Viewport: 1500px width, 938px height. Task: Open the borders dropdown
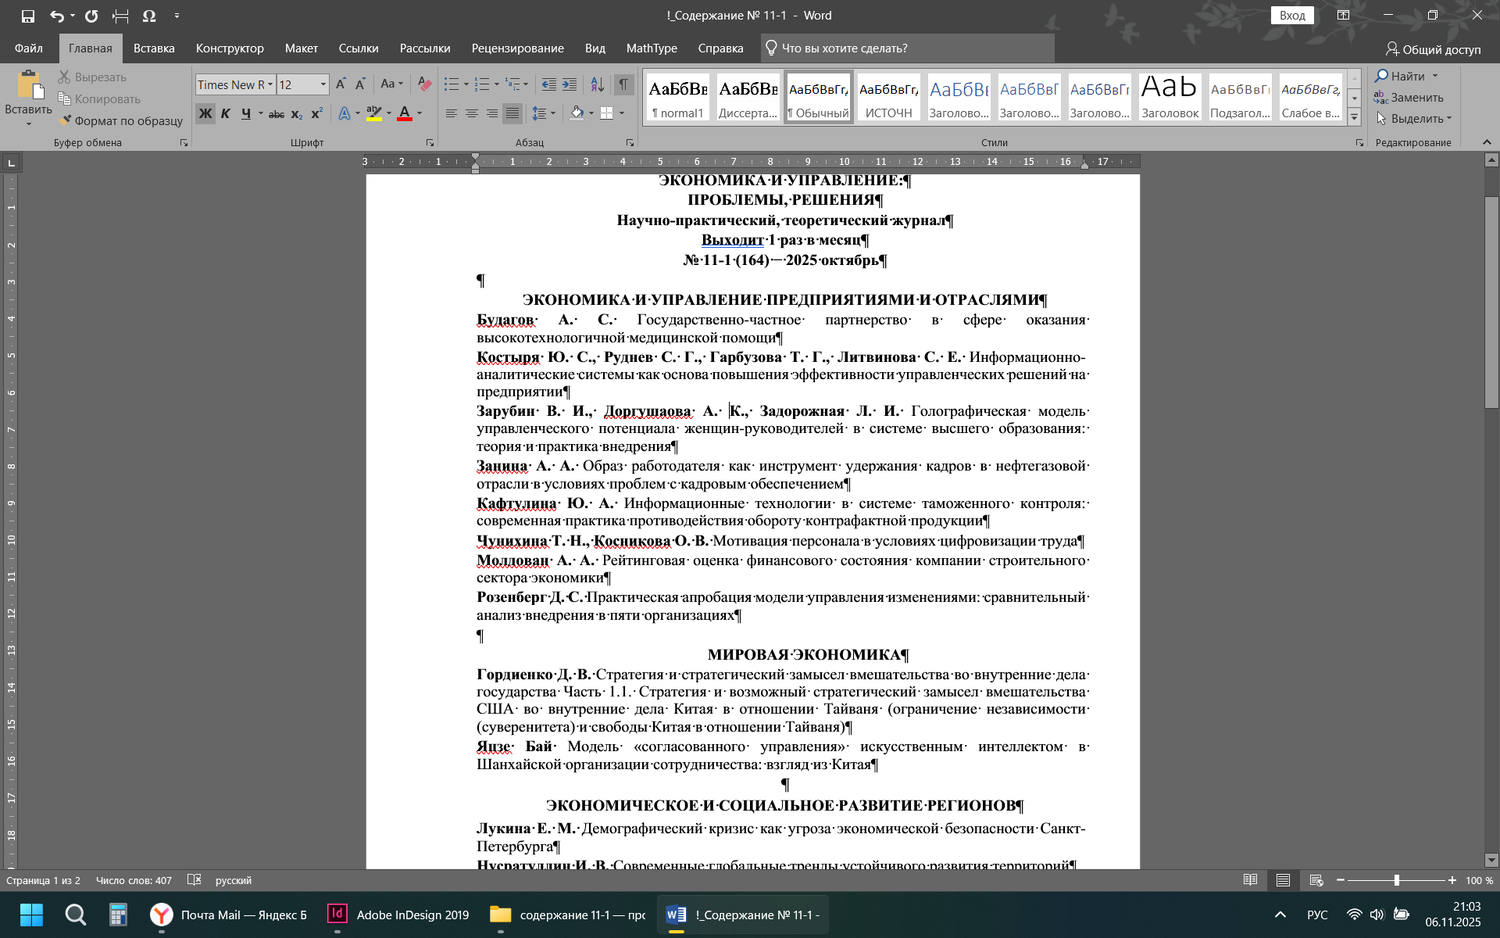[x=621, y=114]
